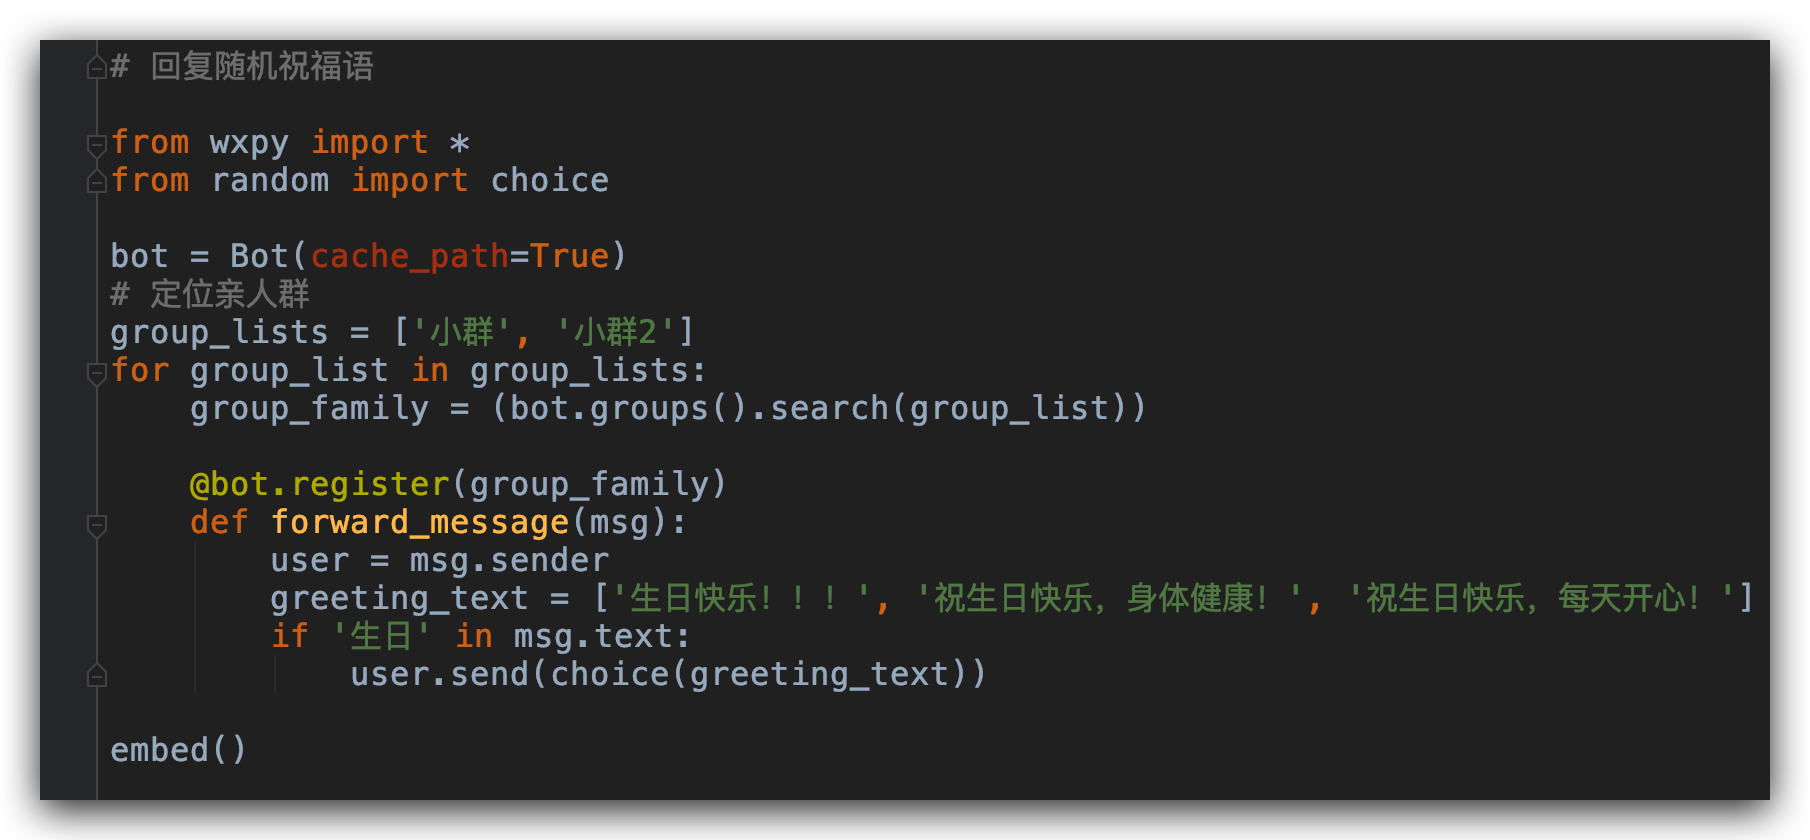Collapse the import block at 'from wxpy'
The image size is (1810, 840).
96,144
